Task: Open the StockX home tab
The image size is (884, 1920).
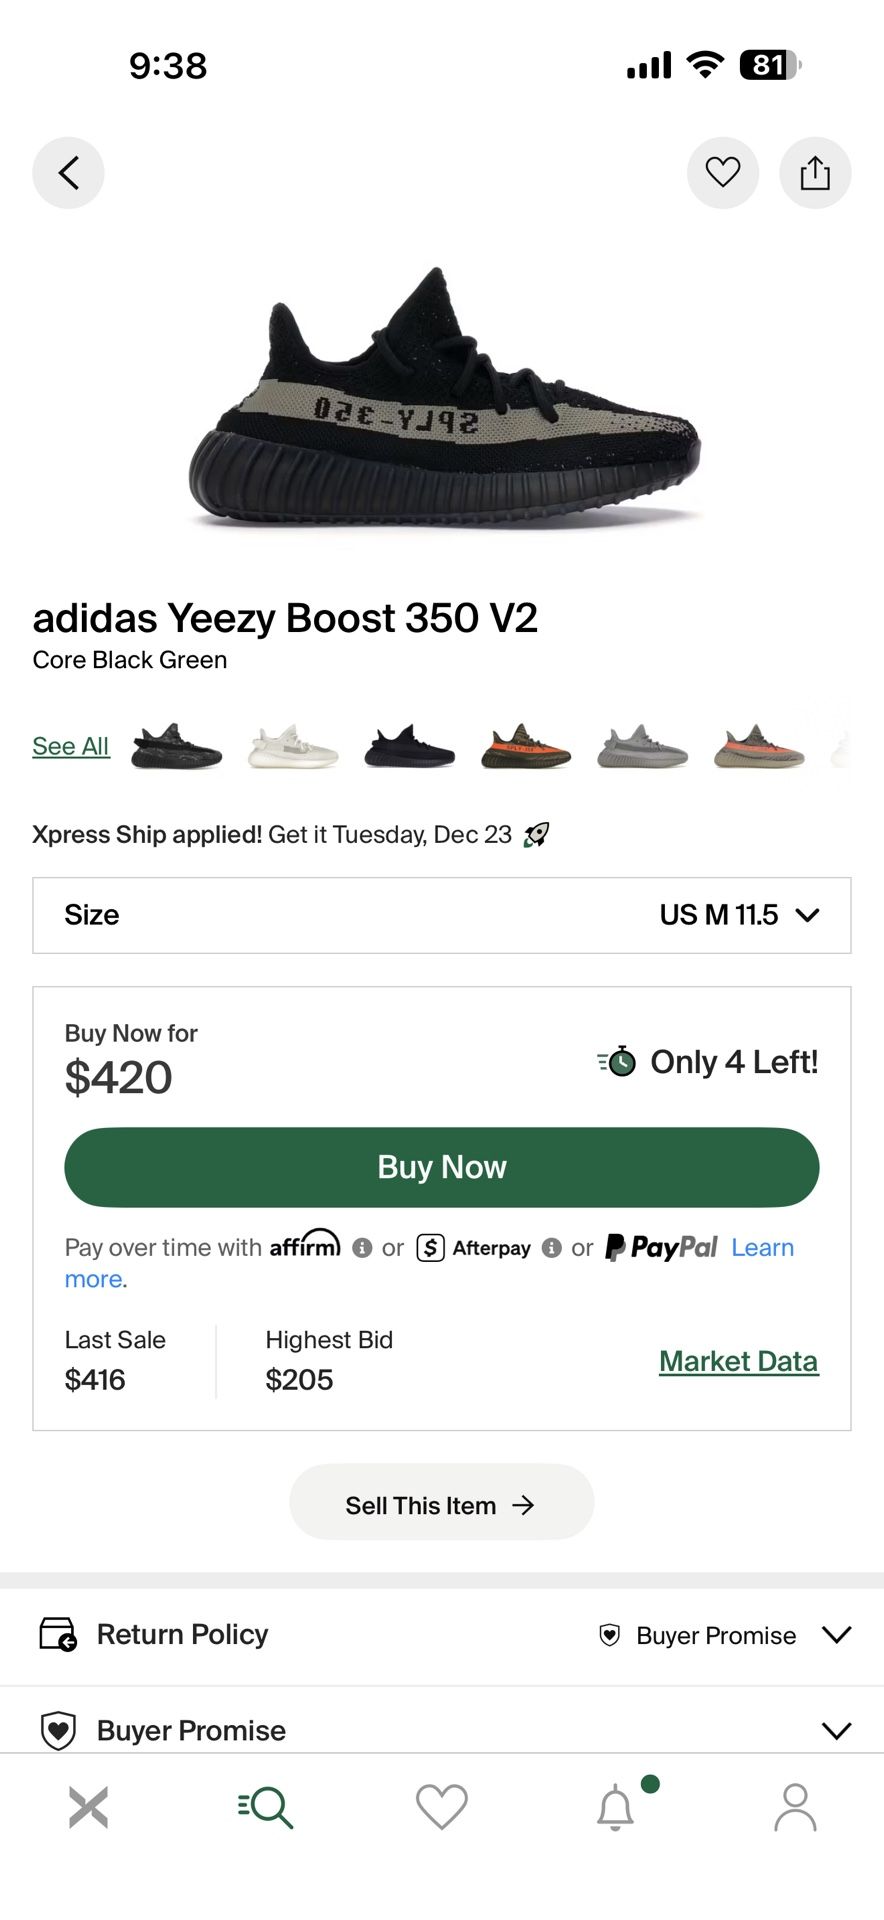Action: [88, 1807]
